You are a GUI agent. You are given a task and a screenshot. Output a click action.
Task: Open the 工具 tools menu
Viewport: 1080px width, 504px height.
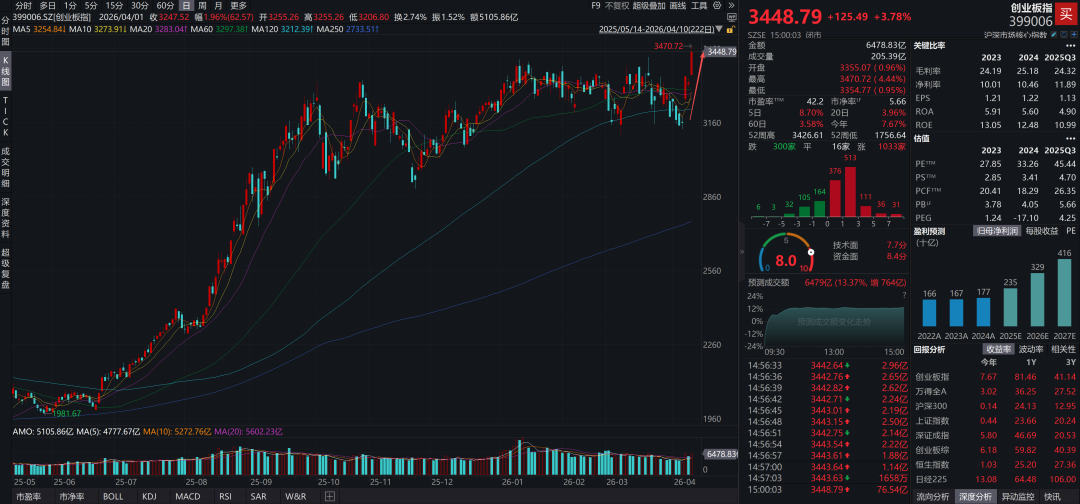[707, 6]
